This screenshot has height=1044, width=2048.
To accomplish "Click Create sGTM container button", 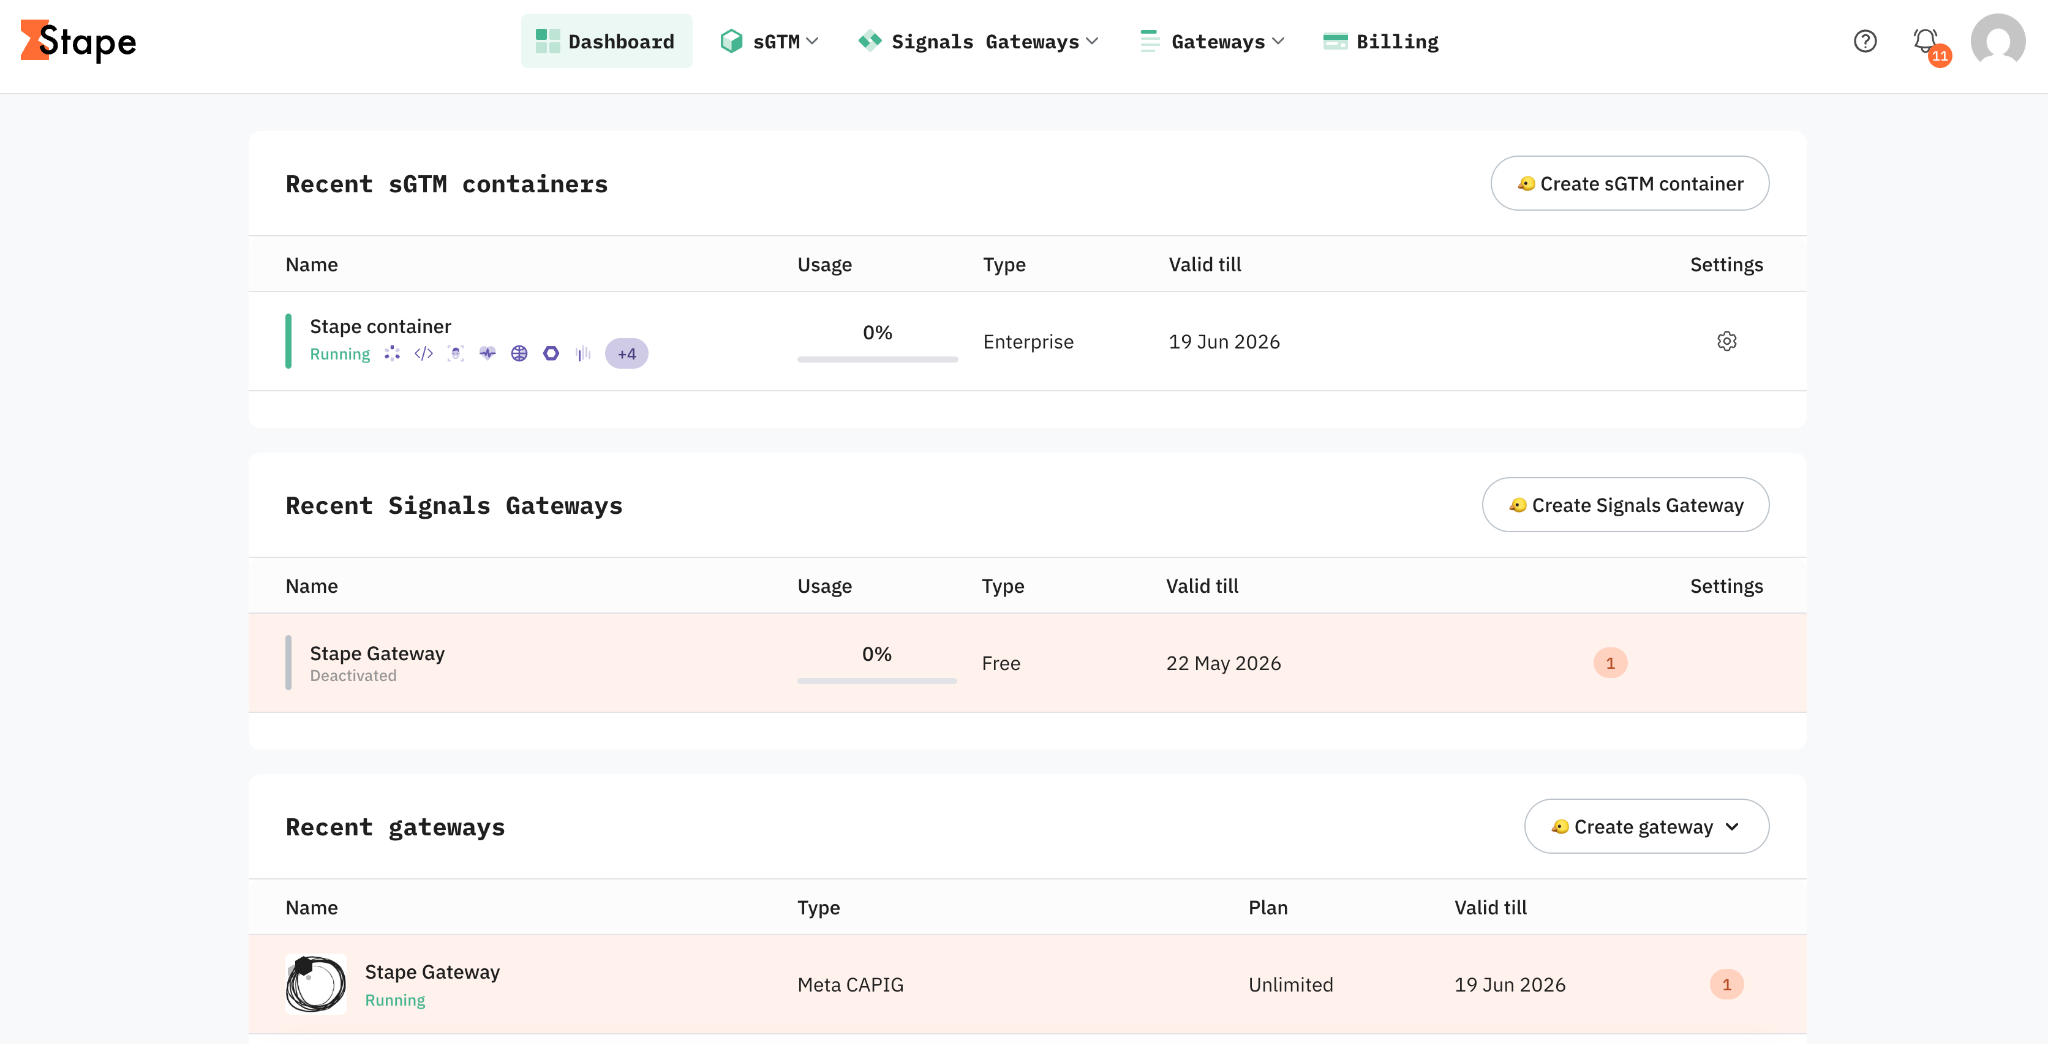I will click(1630, 183).
